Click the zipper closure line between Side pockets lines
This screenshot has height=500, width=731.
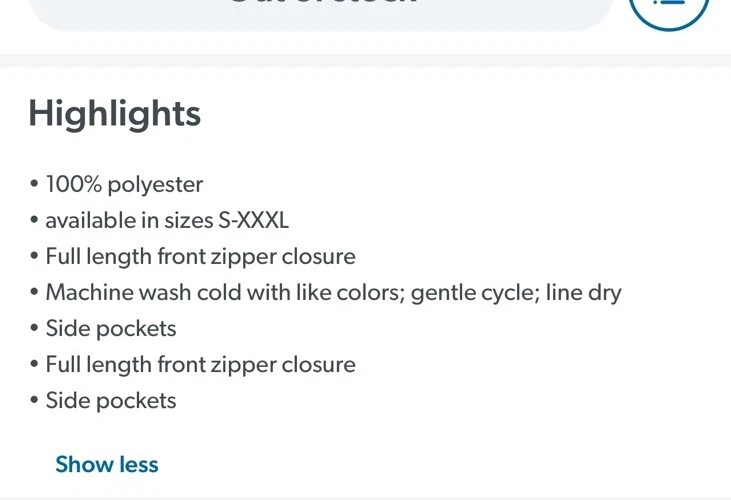tap(200, 365)
